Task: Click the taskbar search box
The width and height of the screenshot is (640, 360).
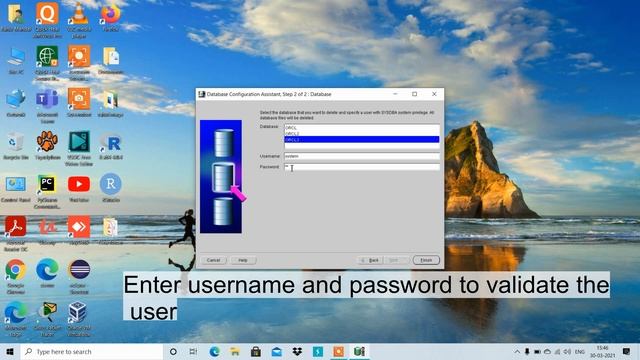Action: [x=92, y=351]
